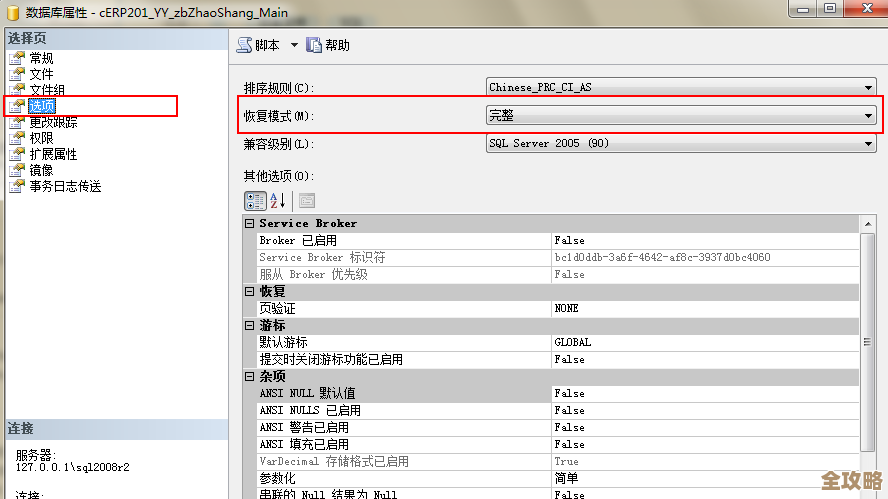
Task: Open the 事务日志传送 page
Action: [65, 186]
